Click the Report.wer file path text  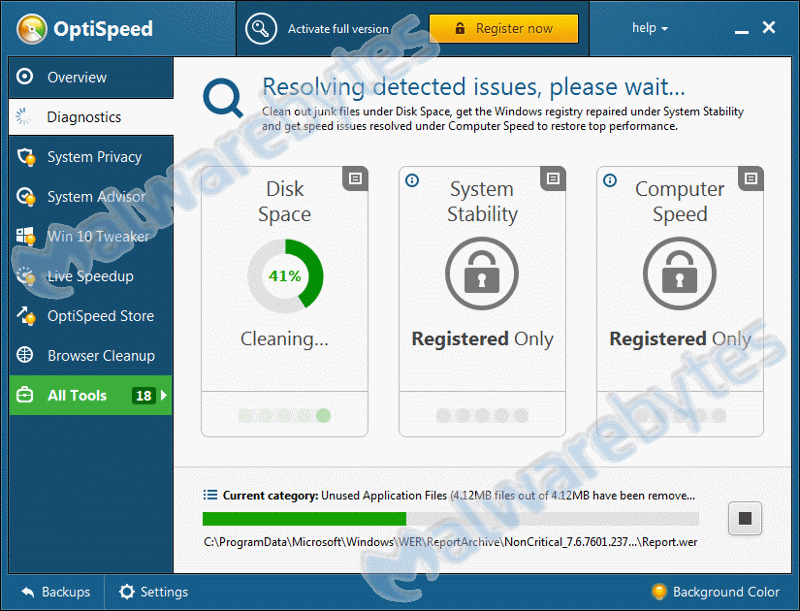click(x=451, y=542)
